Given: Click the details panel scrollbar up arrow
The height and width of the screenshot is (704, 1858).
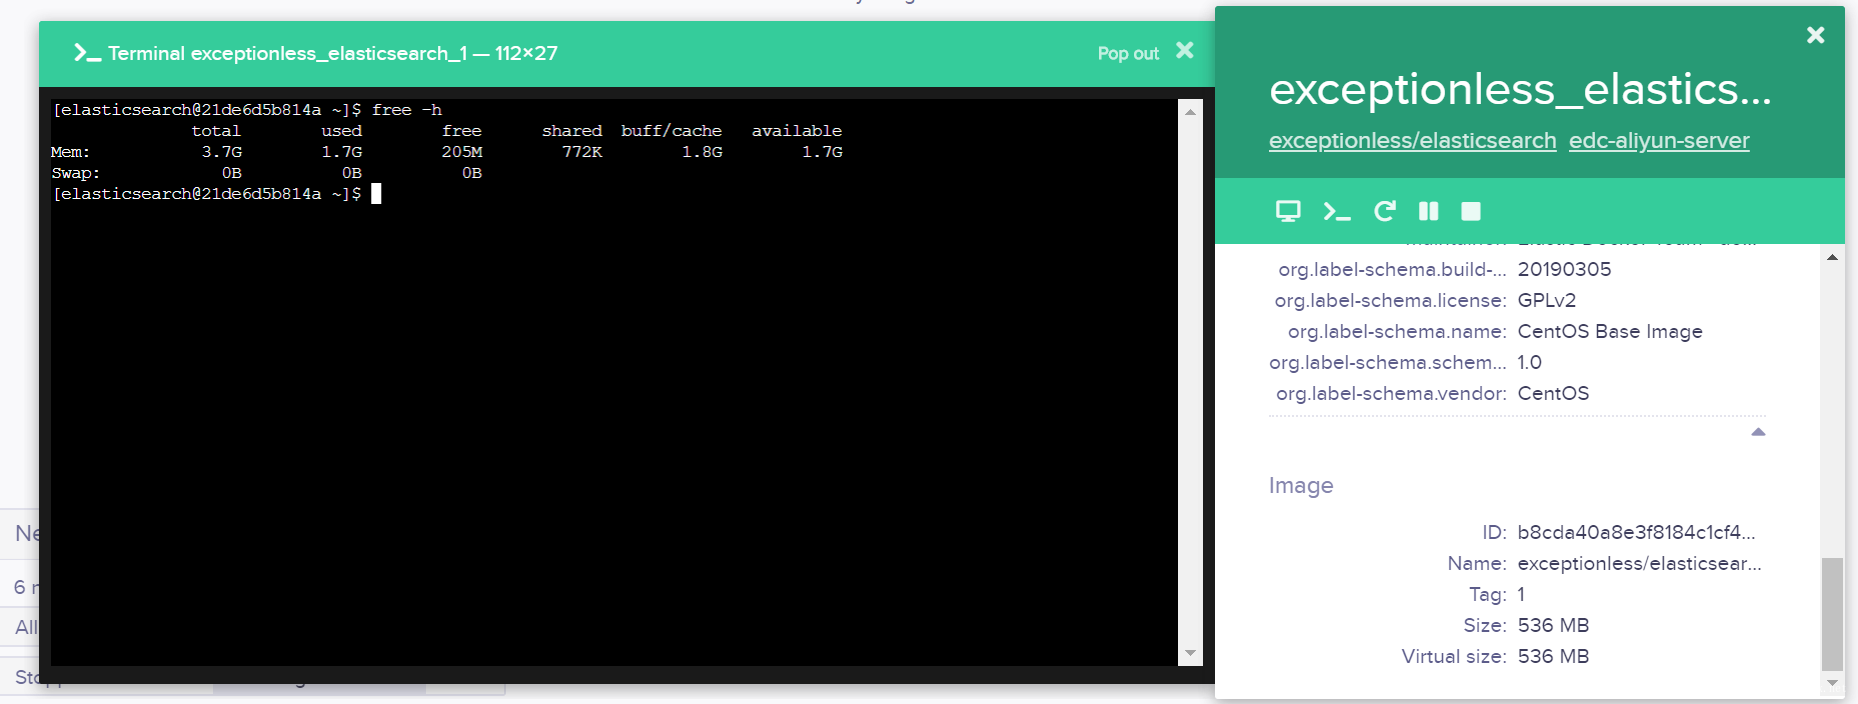Looking at the screenshot, I should (x=1832, y=257).
